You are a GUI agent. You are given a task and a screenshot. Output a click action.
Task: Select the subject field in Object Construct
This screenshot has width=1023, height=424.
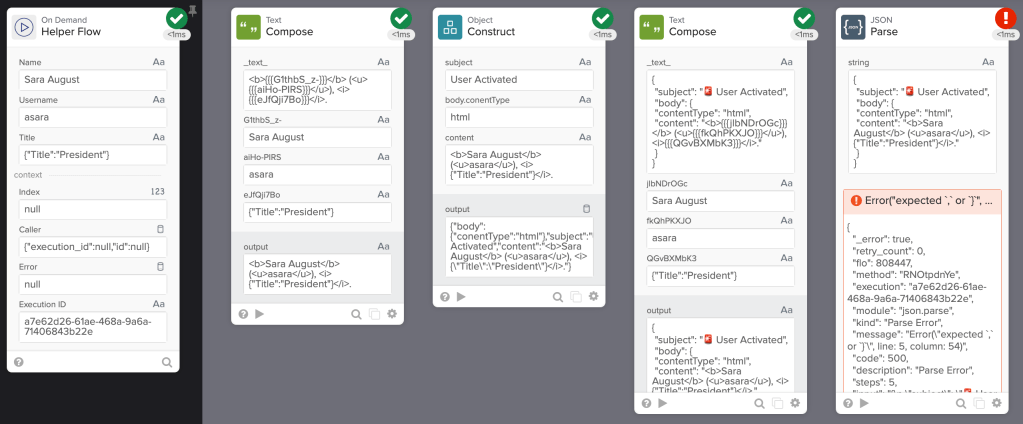pos(519,79)
